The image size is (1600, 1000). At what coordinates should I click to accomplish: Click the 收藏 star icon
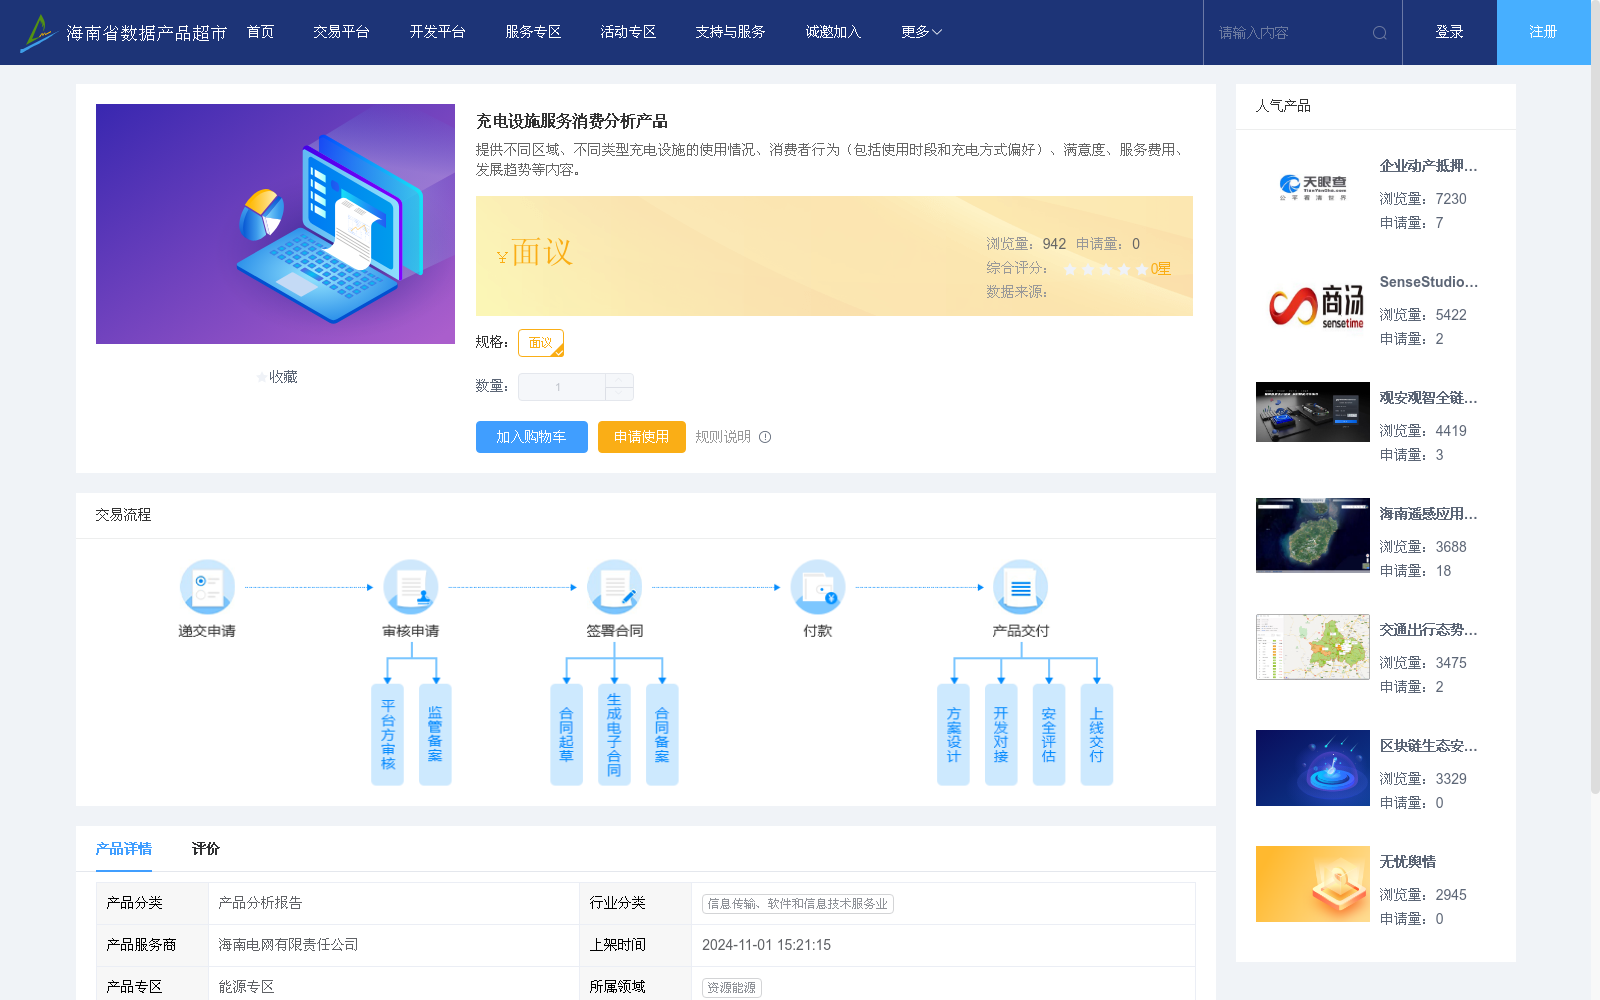[x=262, y=377]
